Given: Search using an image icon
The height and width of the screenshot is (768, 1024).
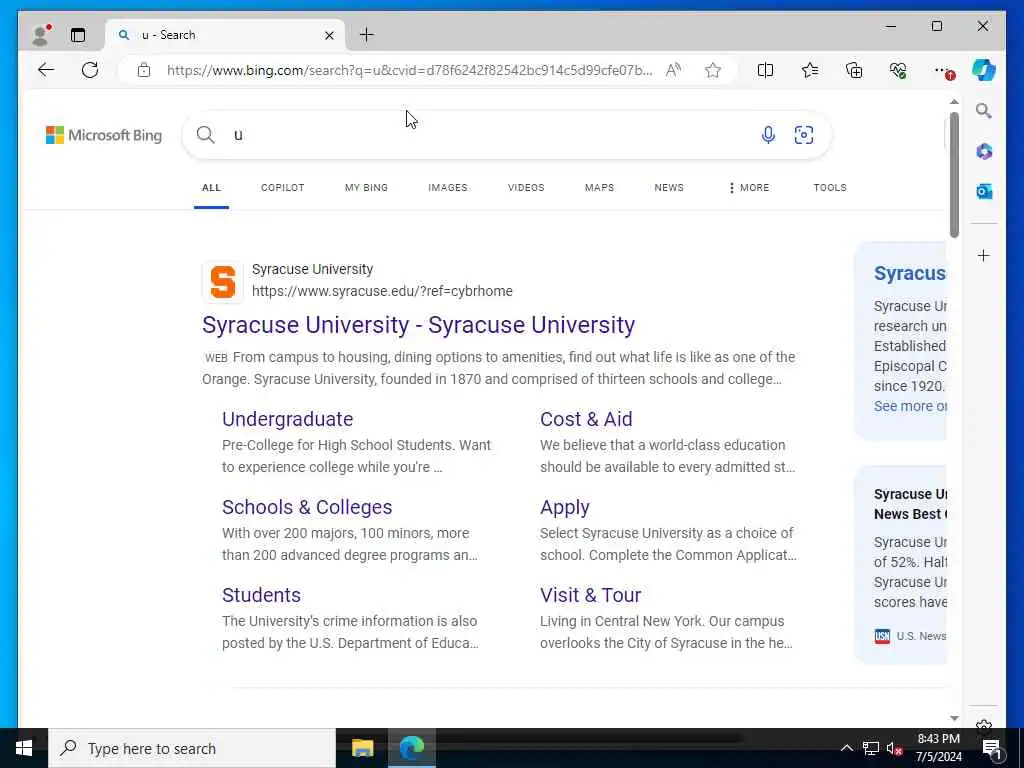Looking at the screenshot, I should pyautogui.click(x=804, y=135).
